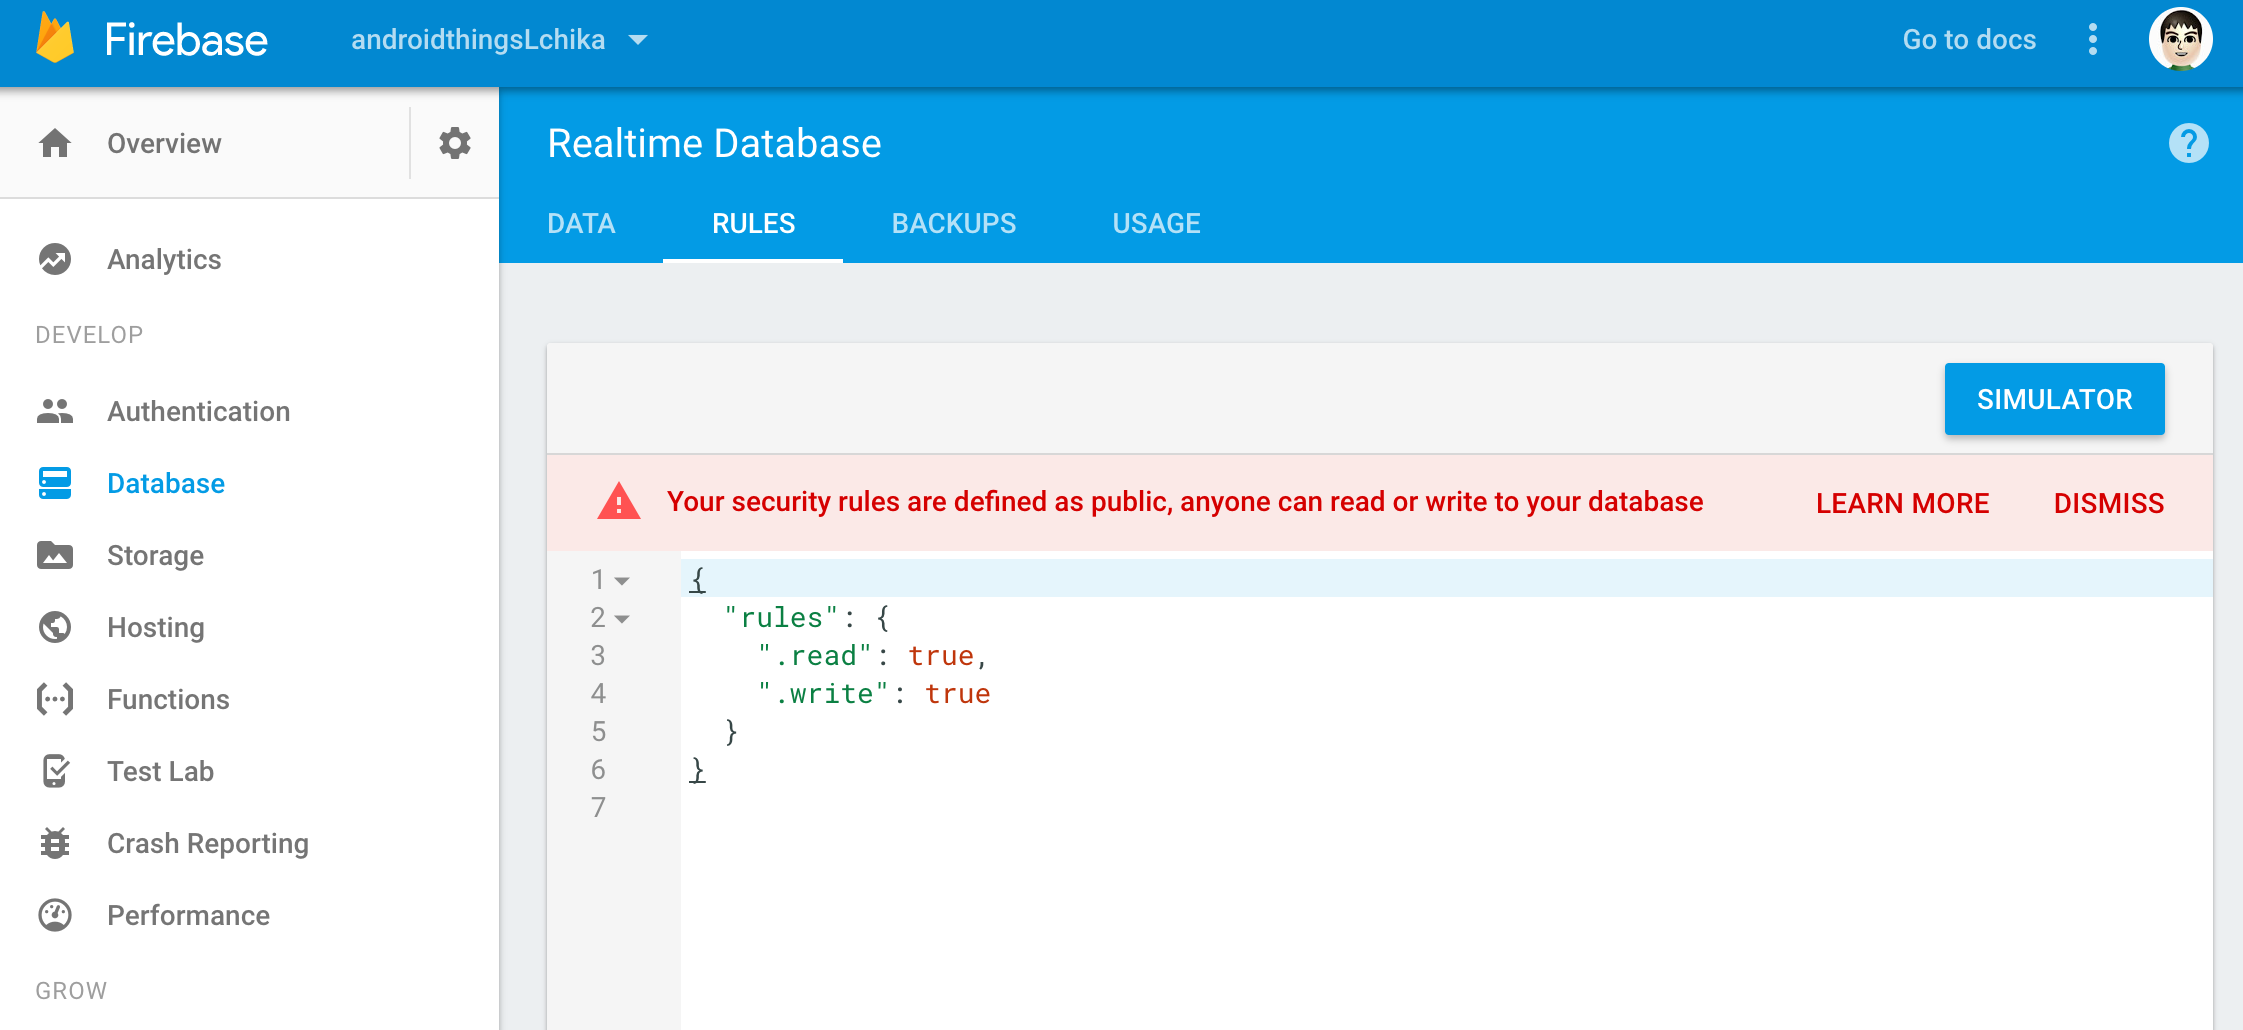2243x1030 pixels.
Task: Go to Analytics section
Action: pos(164,259)
